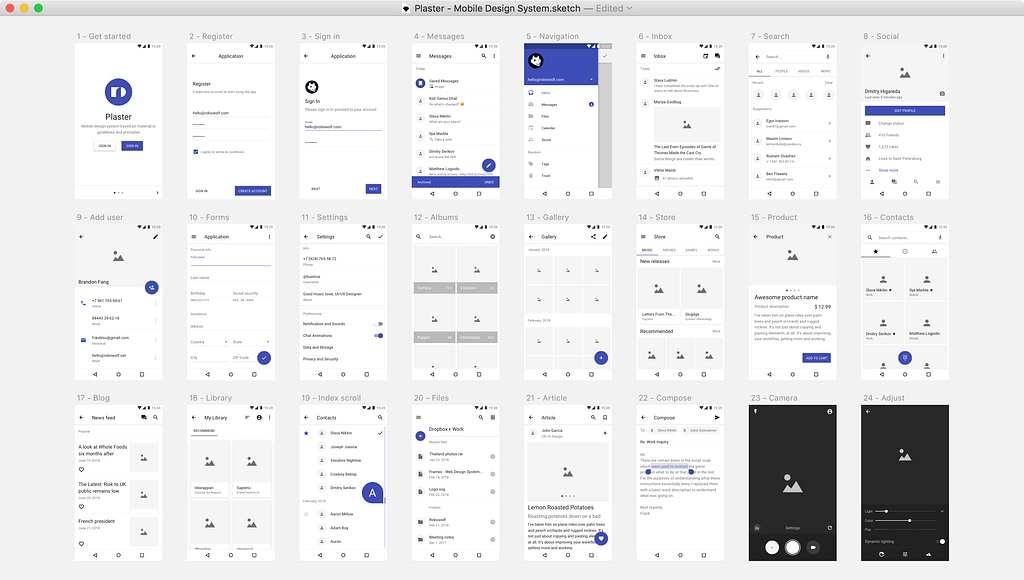Click the Color slider handle on Adjust
Viewport: 1024px width, 580px height.
click(909, 521)
